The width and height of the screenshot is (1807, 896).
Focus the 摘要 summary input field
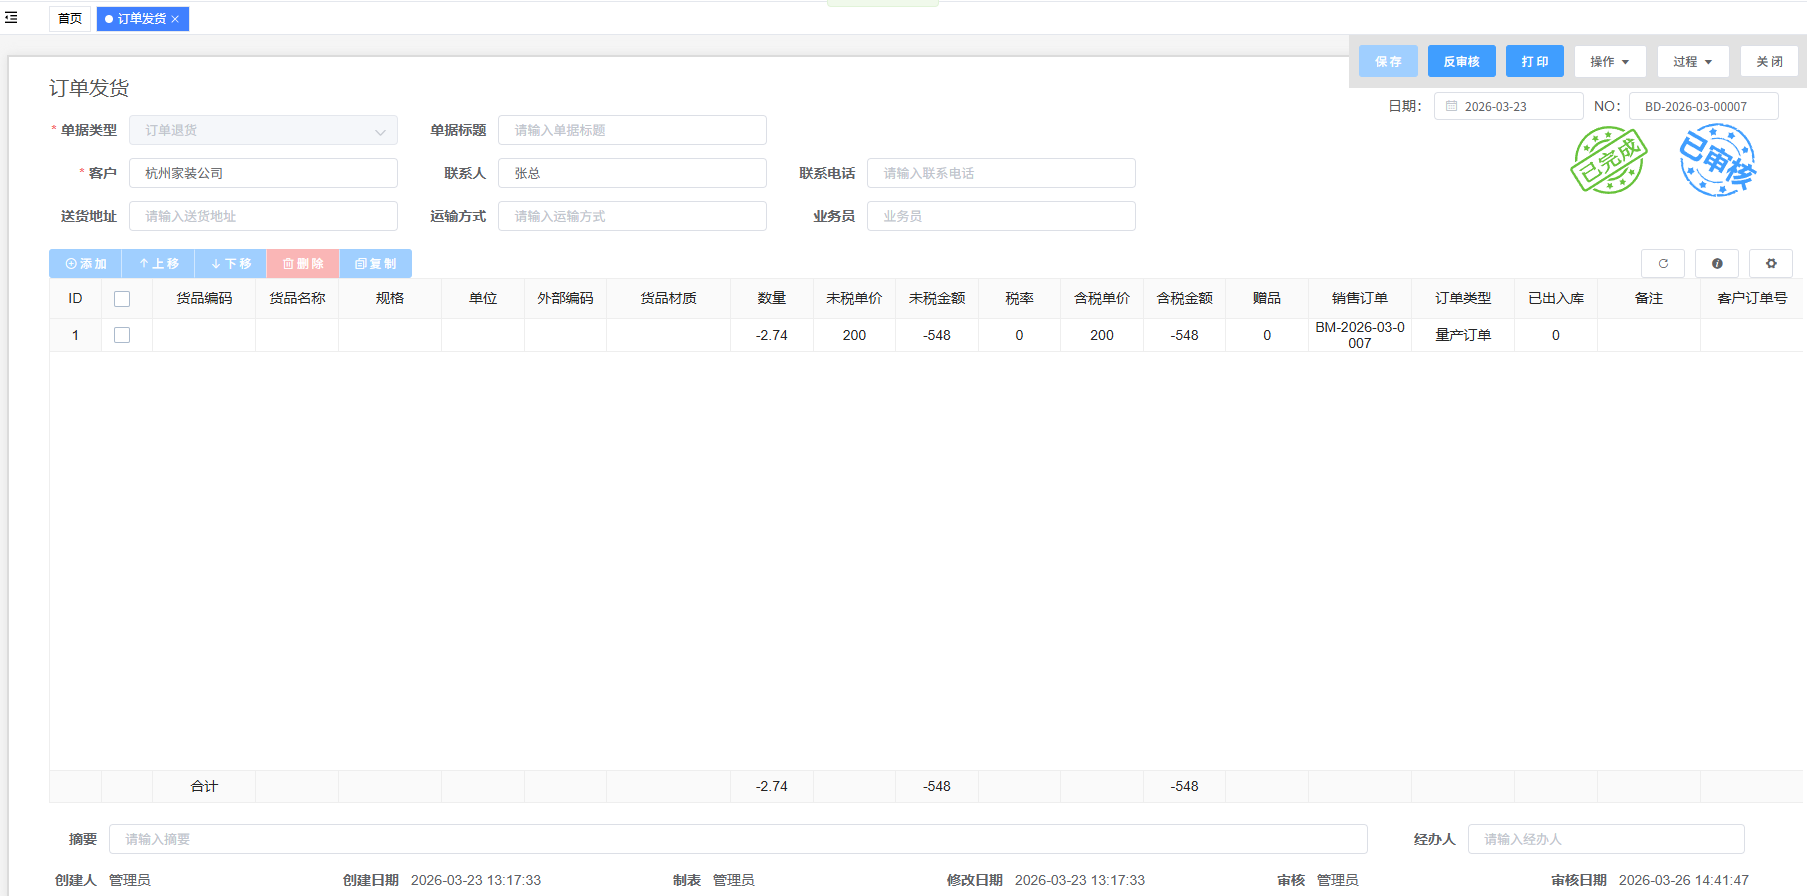tap(737, 840)
